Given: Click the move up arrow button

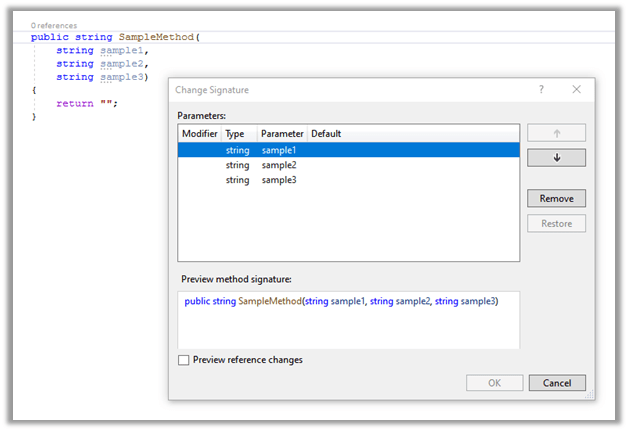Looking at the screenshot, I should [x=556, y=133].
